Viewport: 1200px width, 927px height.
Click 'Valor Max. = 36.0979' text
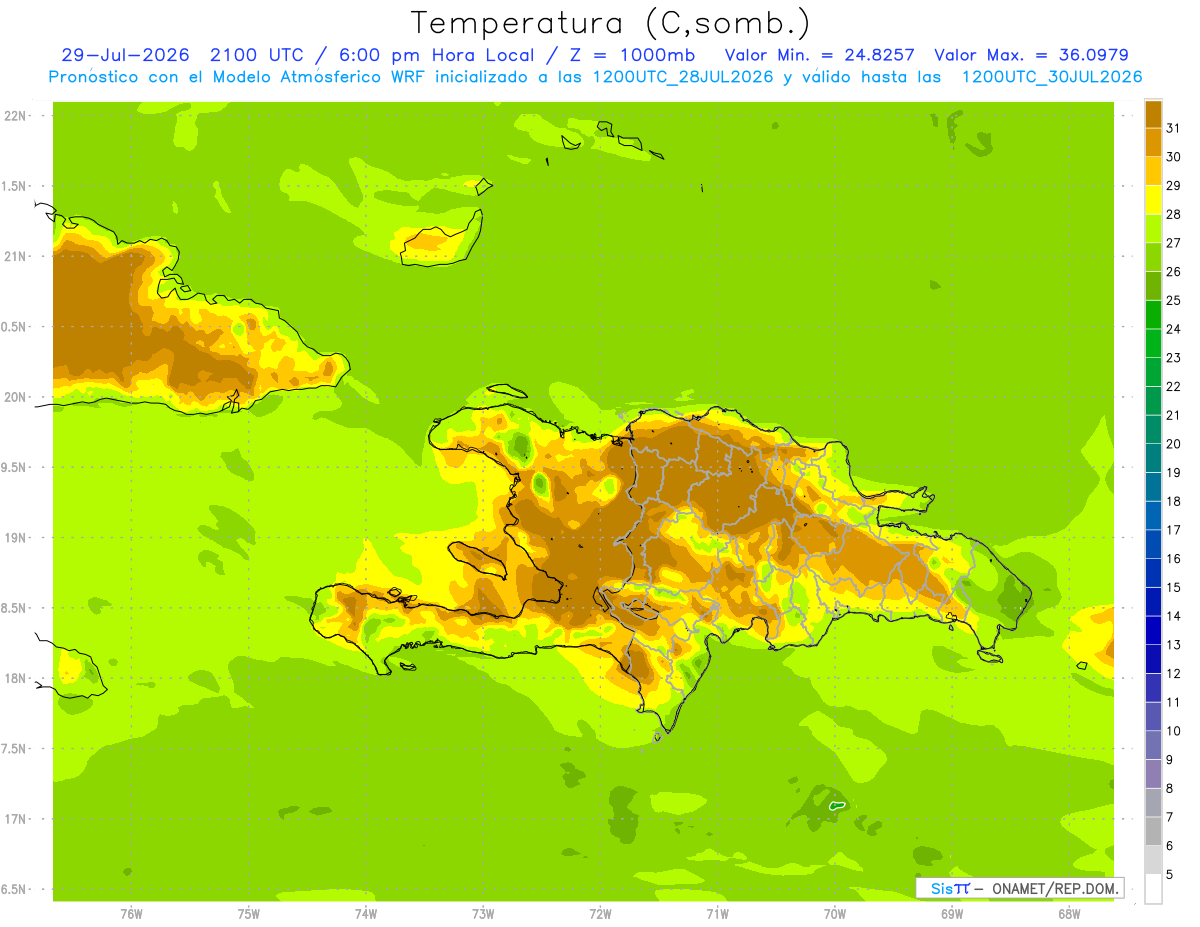point(1031,55)
